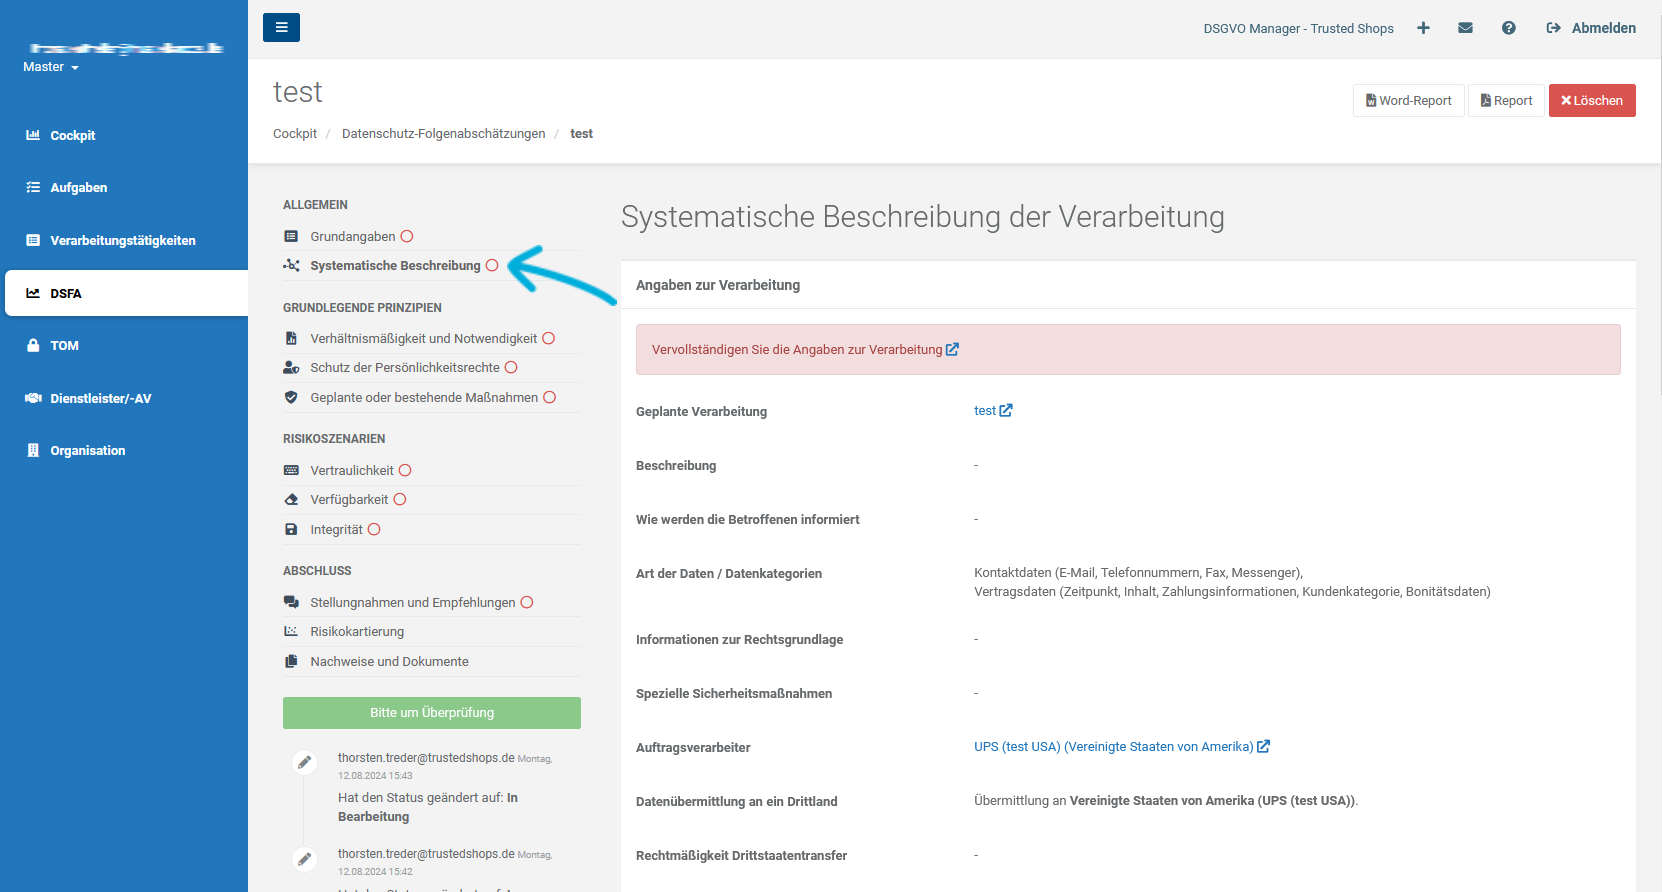This screenshot has height=892, width=1662.
Task: Open Schutz der Persönlichkeitsrechte
Action: pos(405,367)
